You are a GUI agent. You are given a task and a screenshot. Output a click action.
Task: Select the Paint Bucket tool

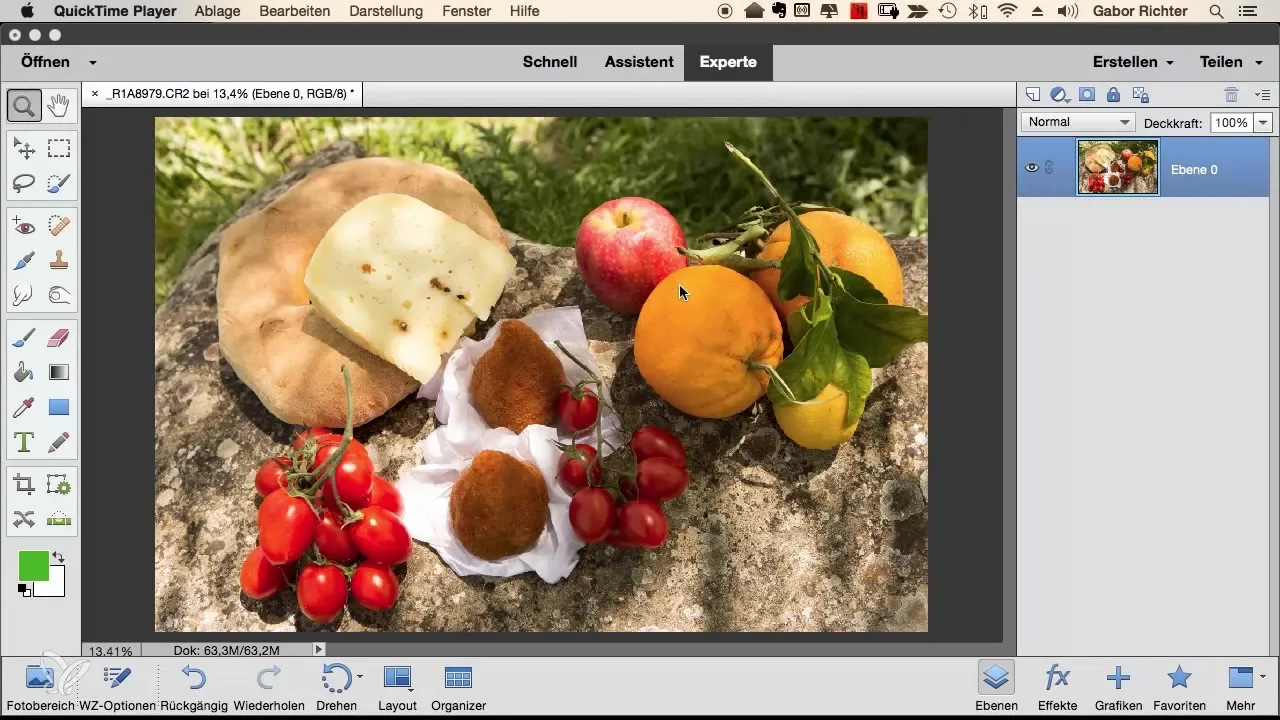(24, 373)
